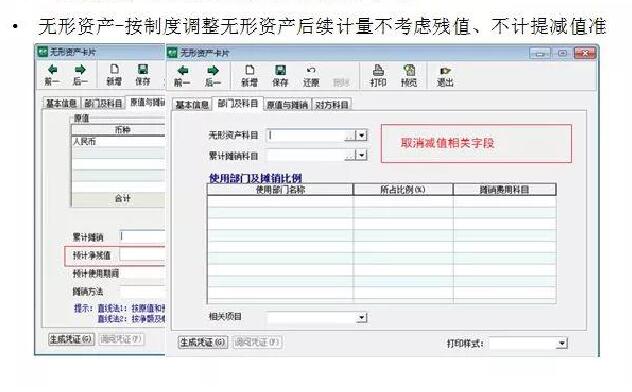The height and width of the screenshot is (392, 632).
Task: Expand 无形资产科目 dropdown arrow
Action: [x=362, y=135]
